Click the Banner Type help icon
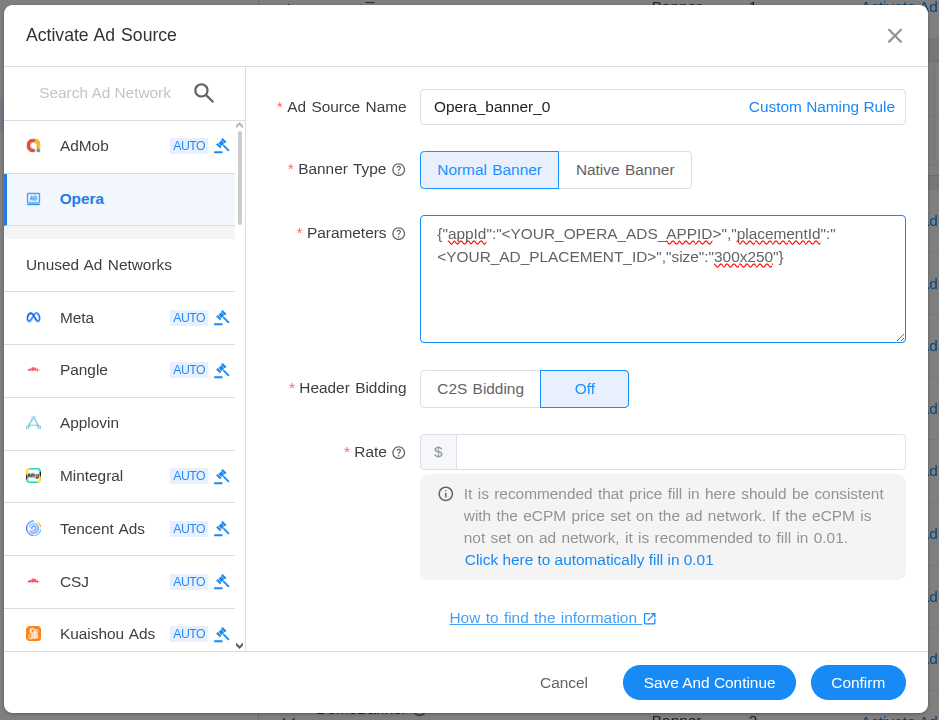This screenshot has height=720, width=939. 399,170
